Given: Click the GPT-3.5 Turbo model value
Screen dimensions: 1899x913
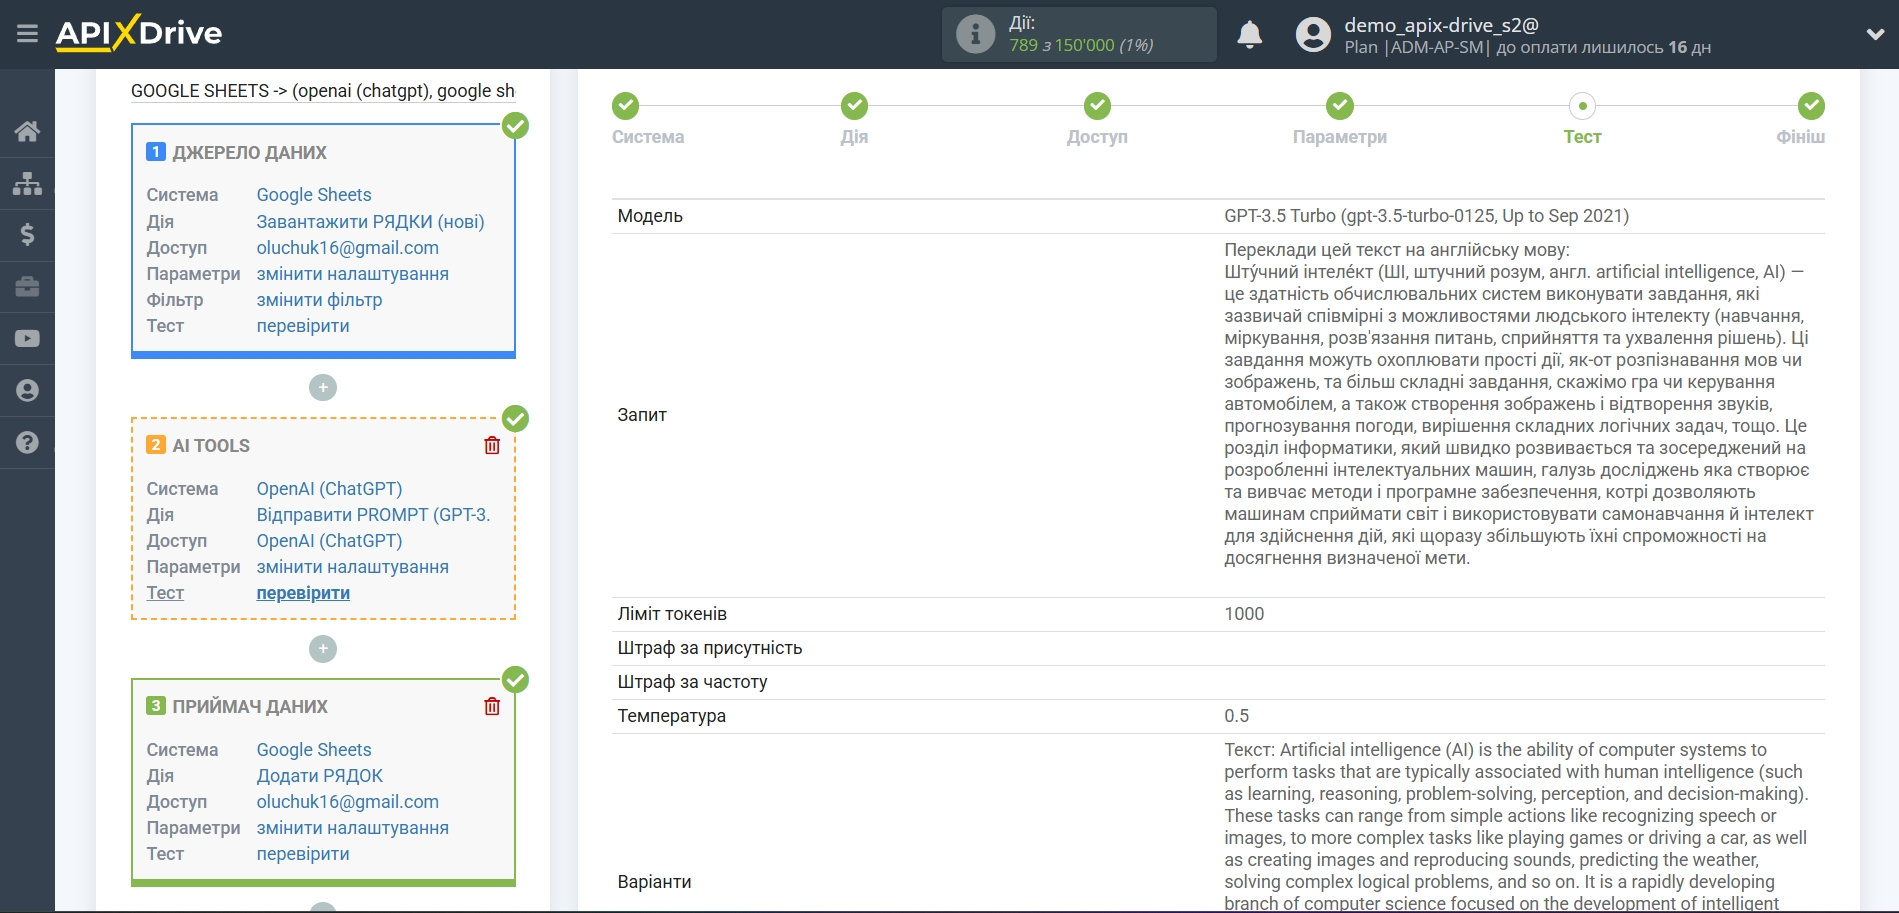Looking at the screenshot, I should (1426, 216).
